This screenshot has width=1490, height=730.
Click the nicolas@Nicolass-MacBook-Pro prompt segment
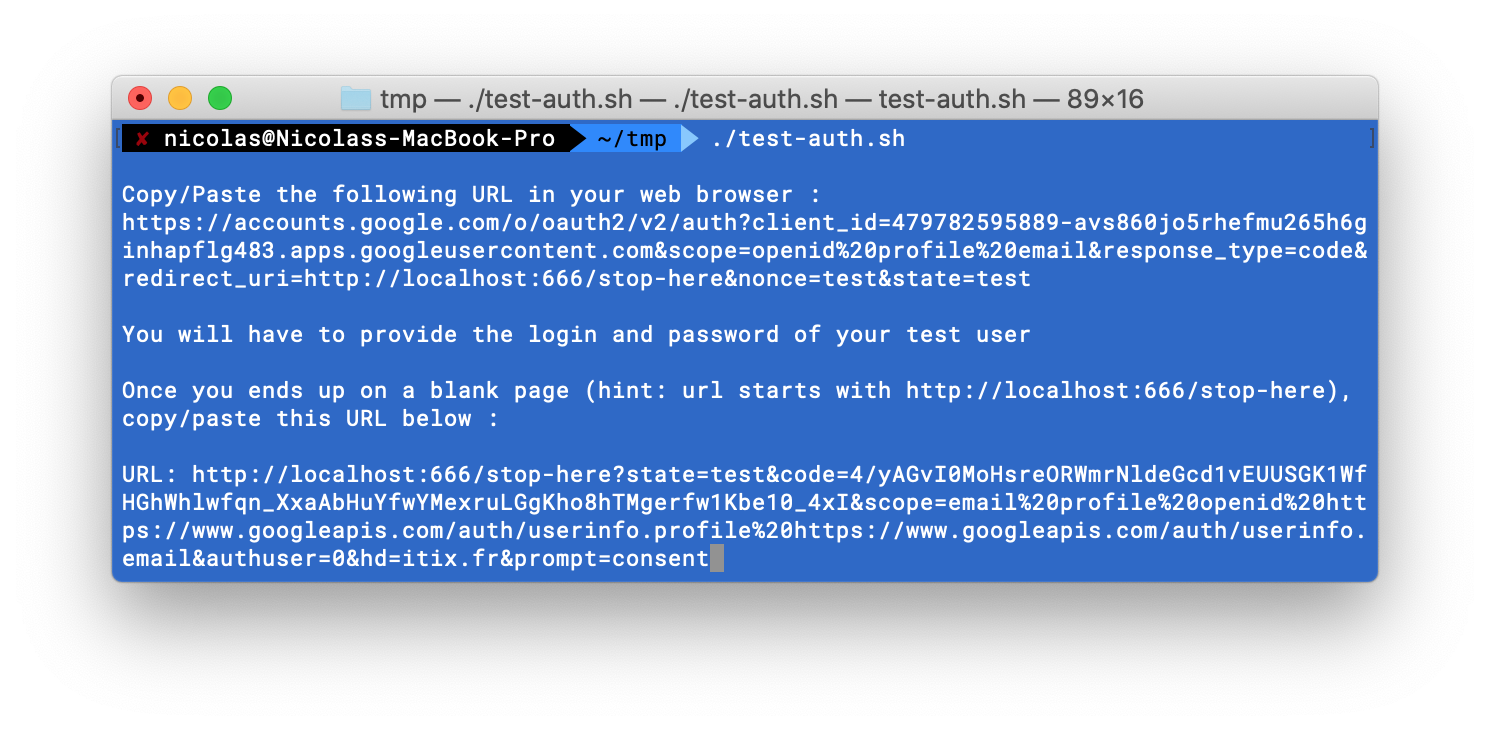tap(359, 139)
